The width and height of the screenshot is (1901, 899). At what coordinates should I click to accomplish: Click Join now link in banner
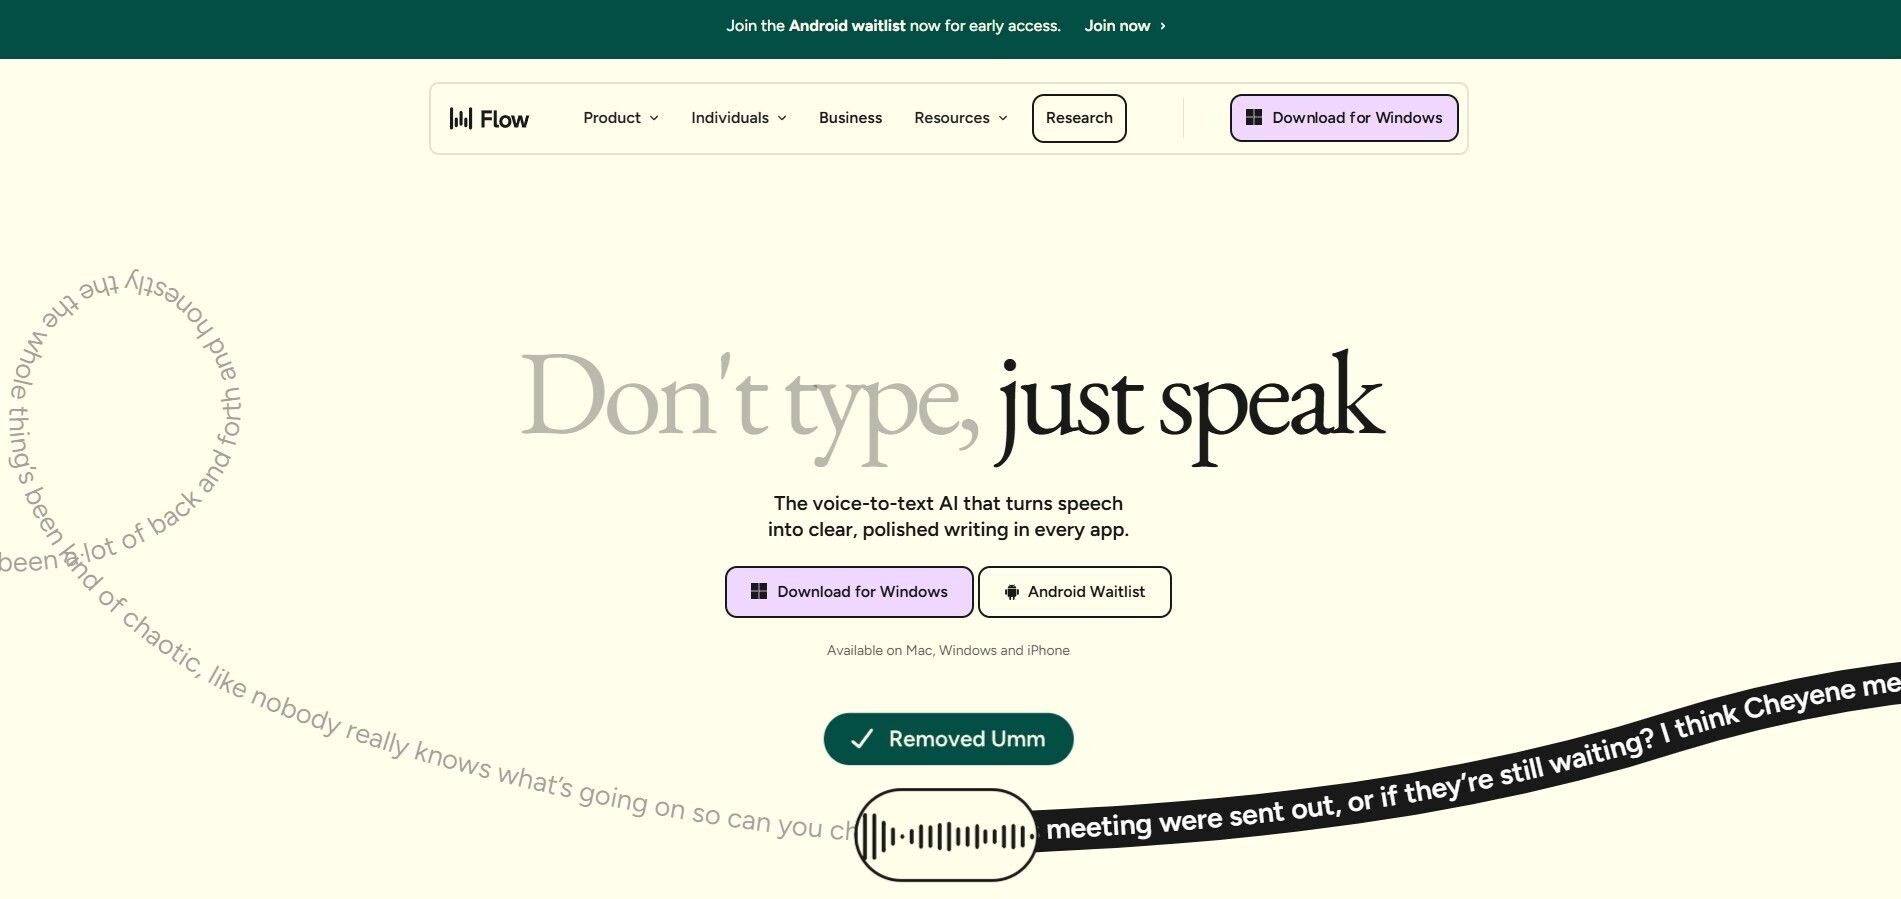tap(1125, 26)
